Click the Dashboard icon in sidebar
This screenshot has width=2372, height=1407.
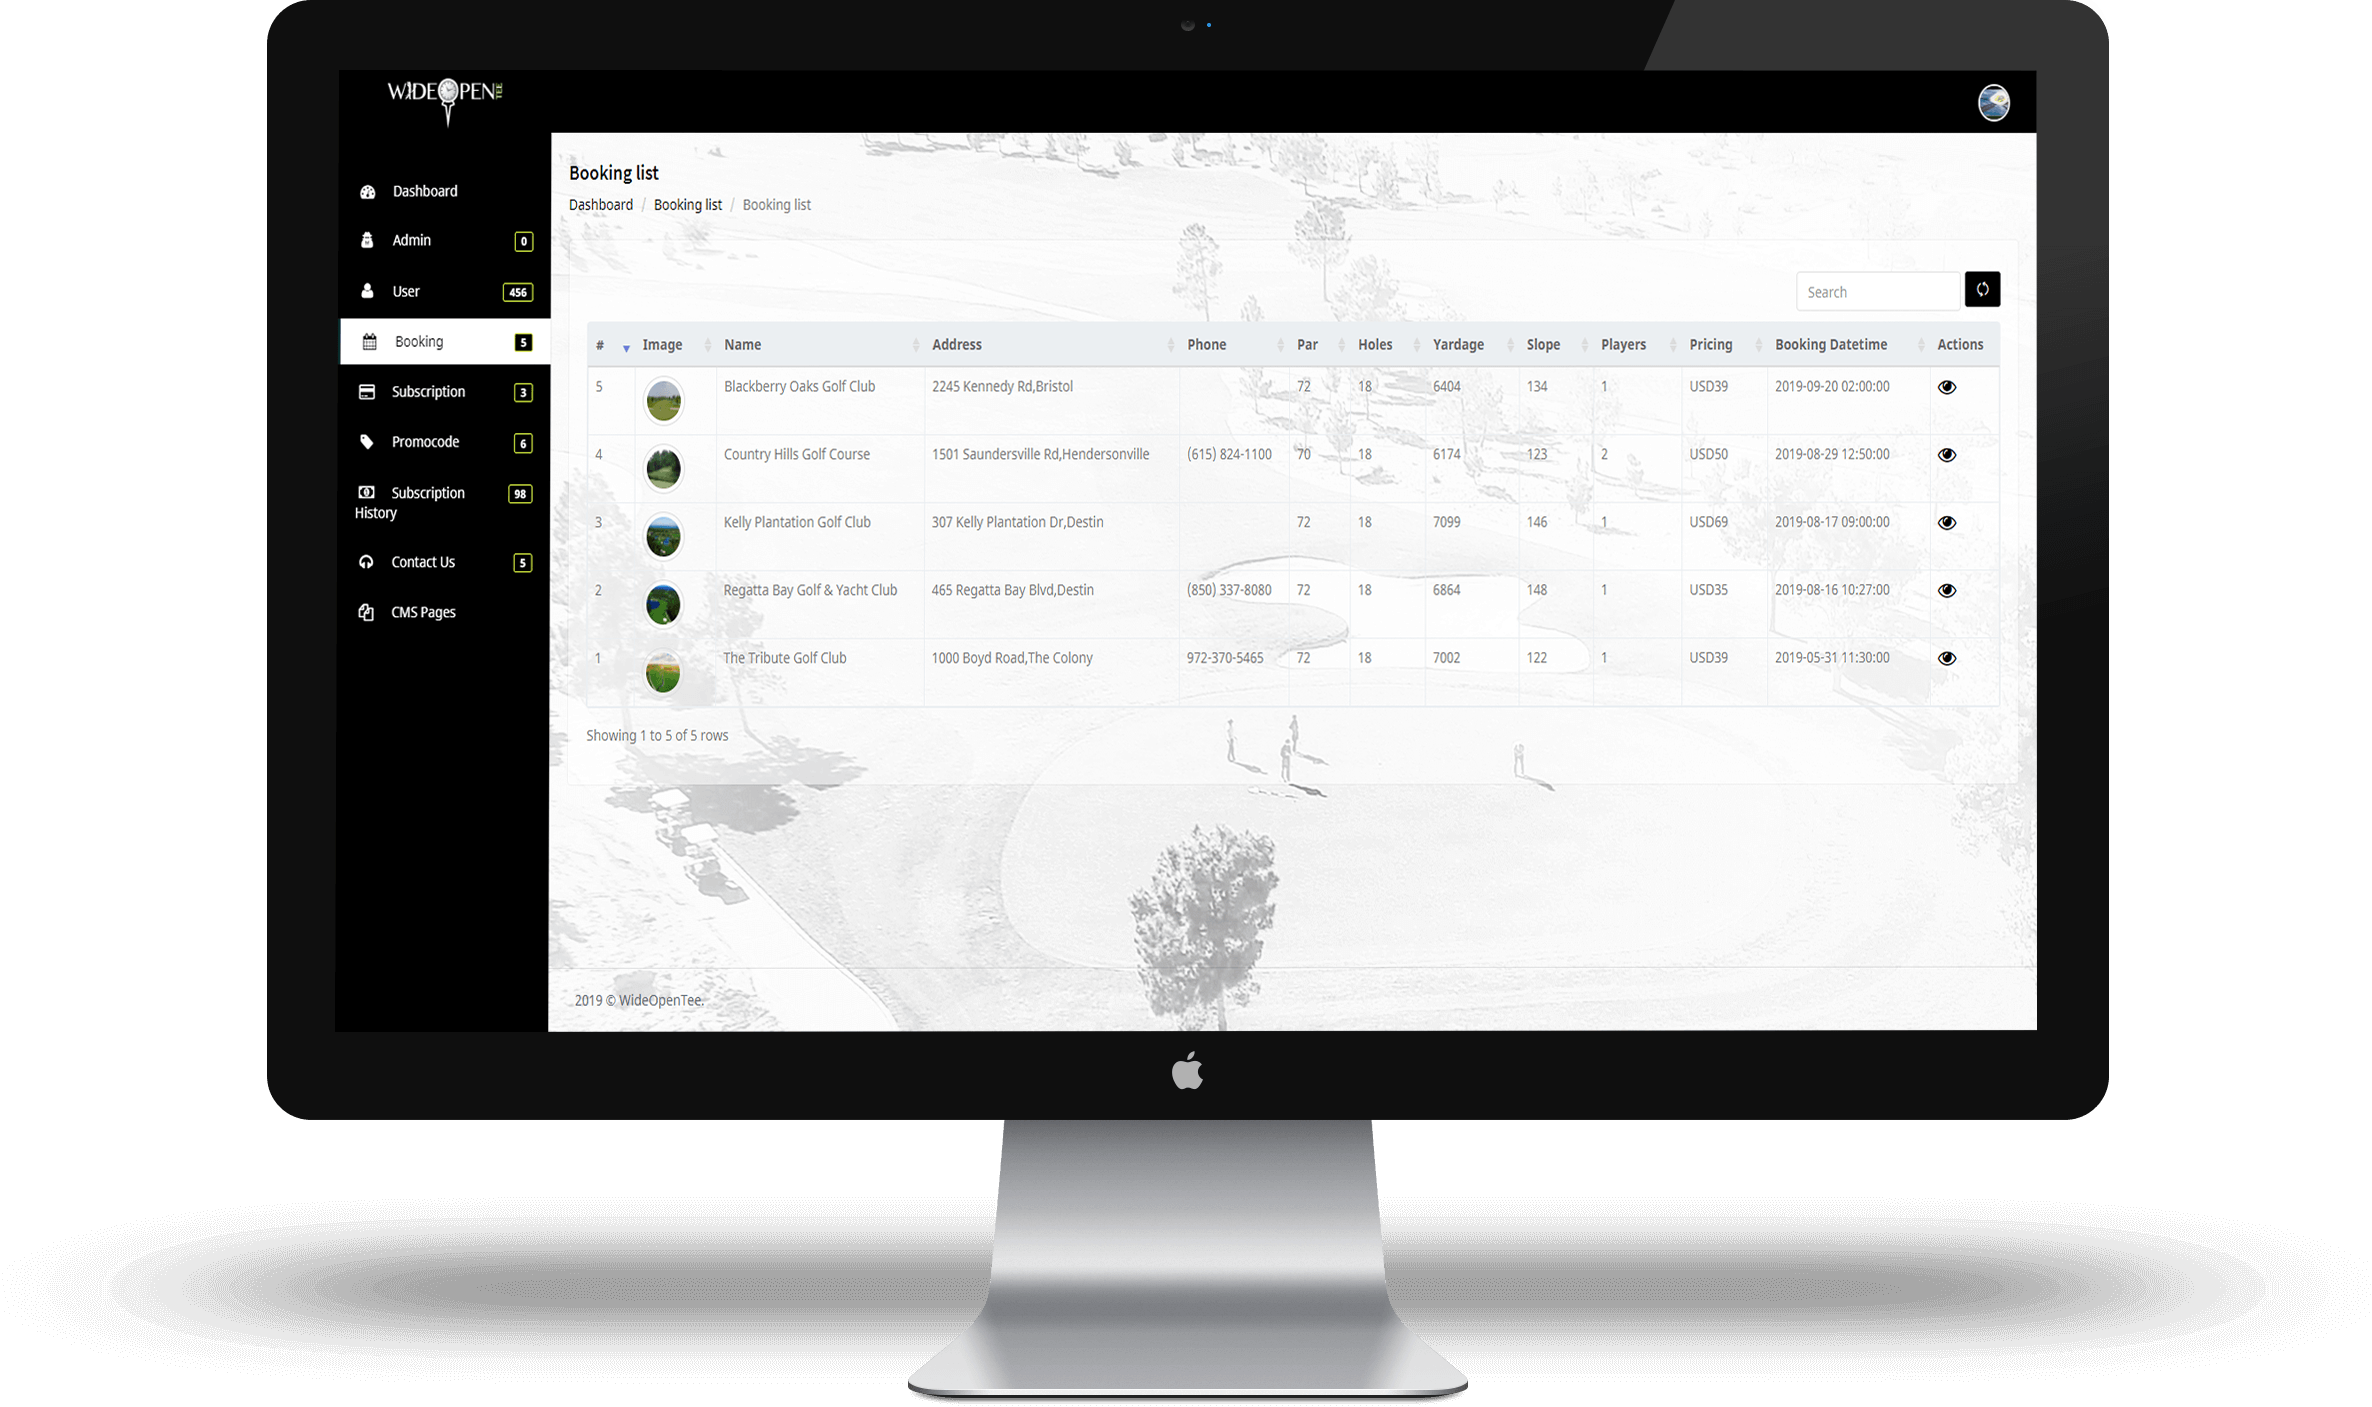(x=369, y=189)
